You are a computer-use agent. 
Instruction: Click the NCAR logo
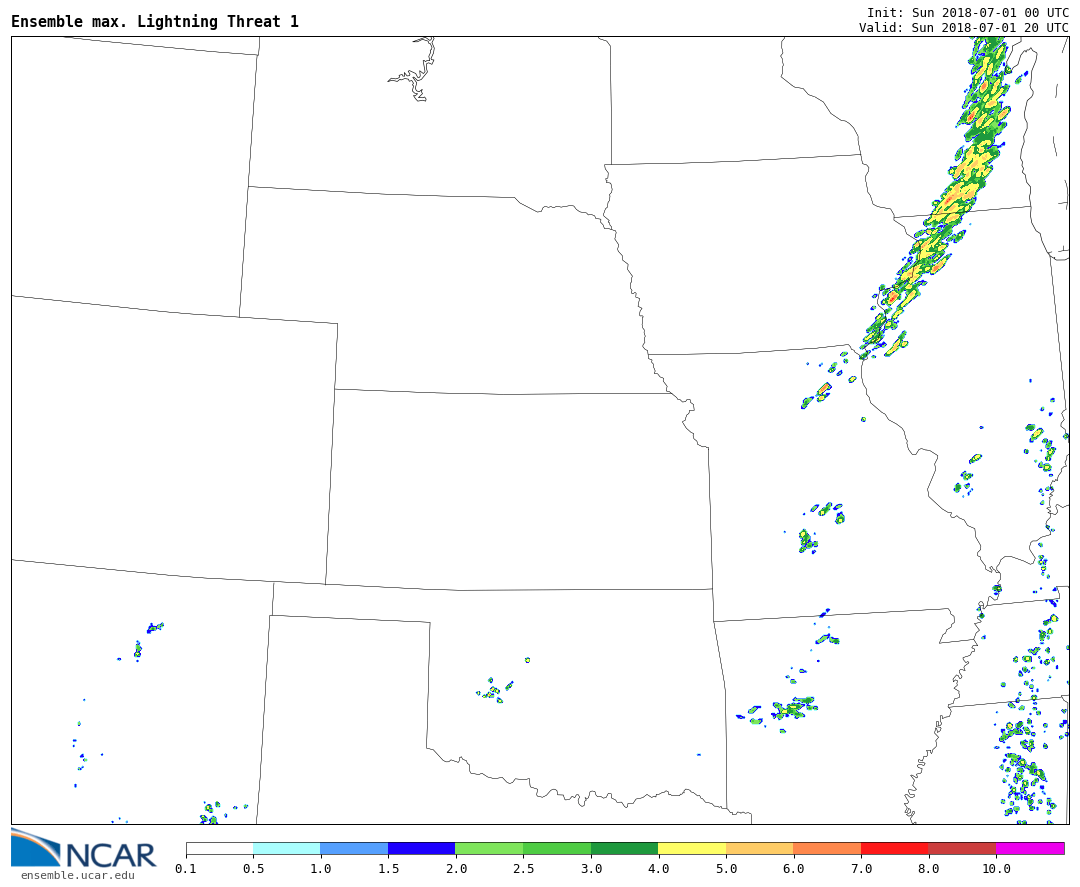83,849
